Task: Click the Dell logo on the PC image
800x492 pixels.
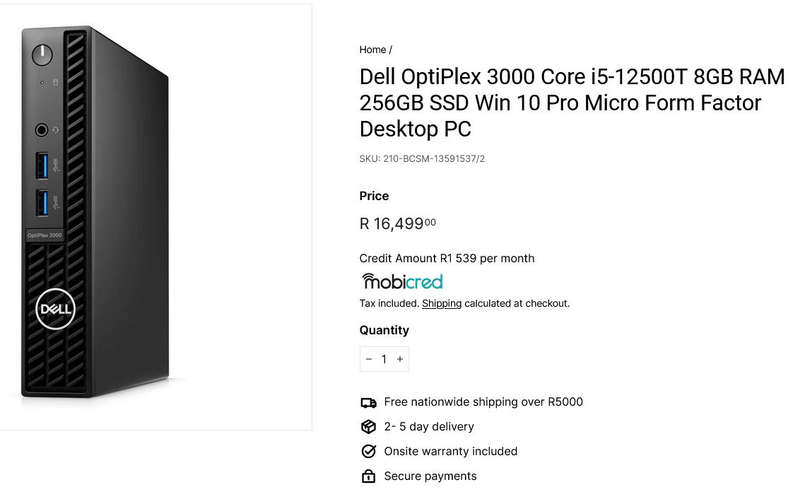Action: (x=55, y=309)
